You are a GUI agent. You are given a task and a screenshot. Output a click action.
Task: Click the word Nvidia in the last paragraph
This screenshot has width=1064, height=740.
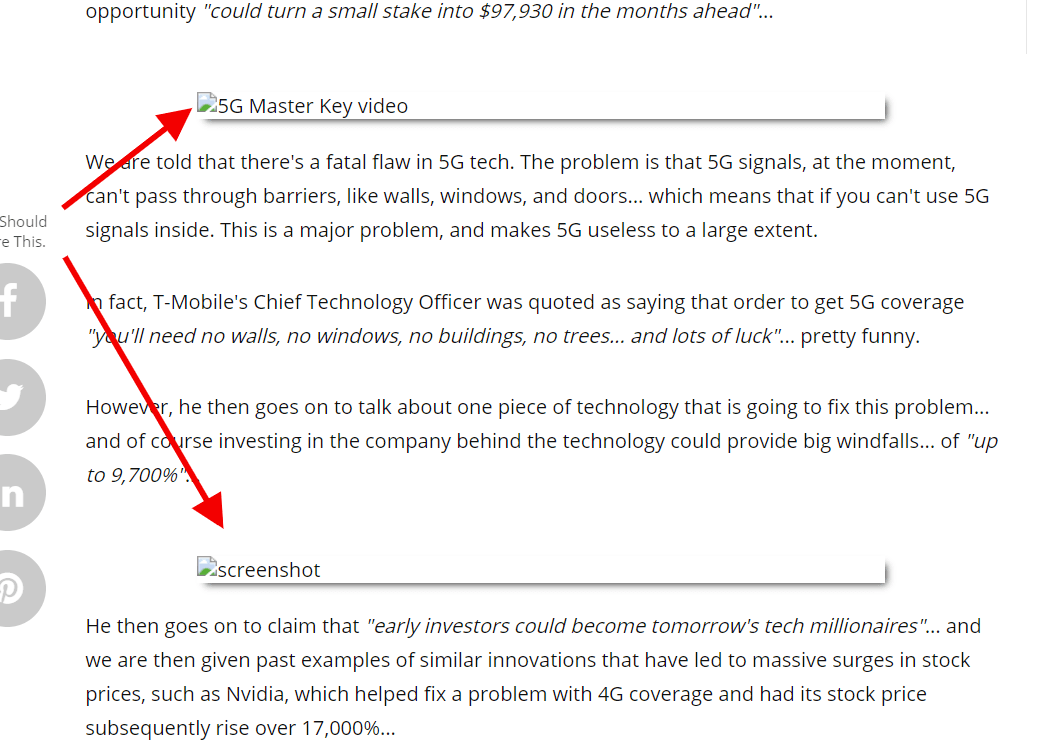point(255,694)
